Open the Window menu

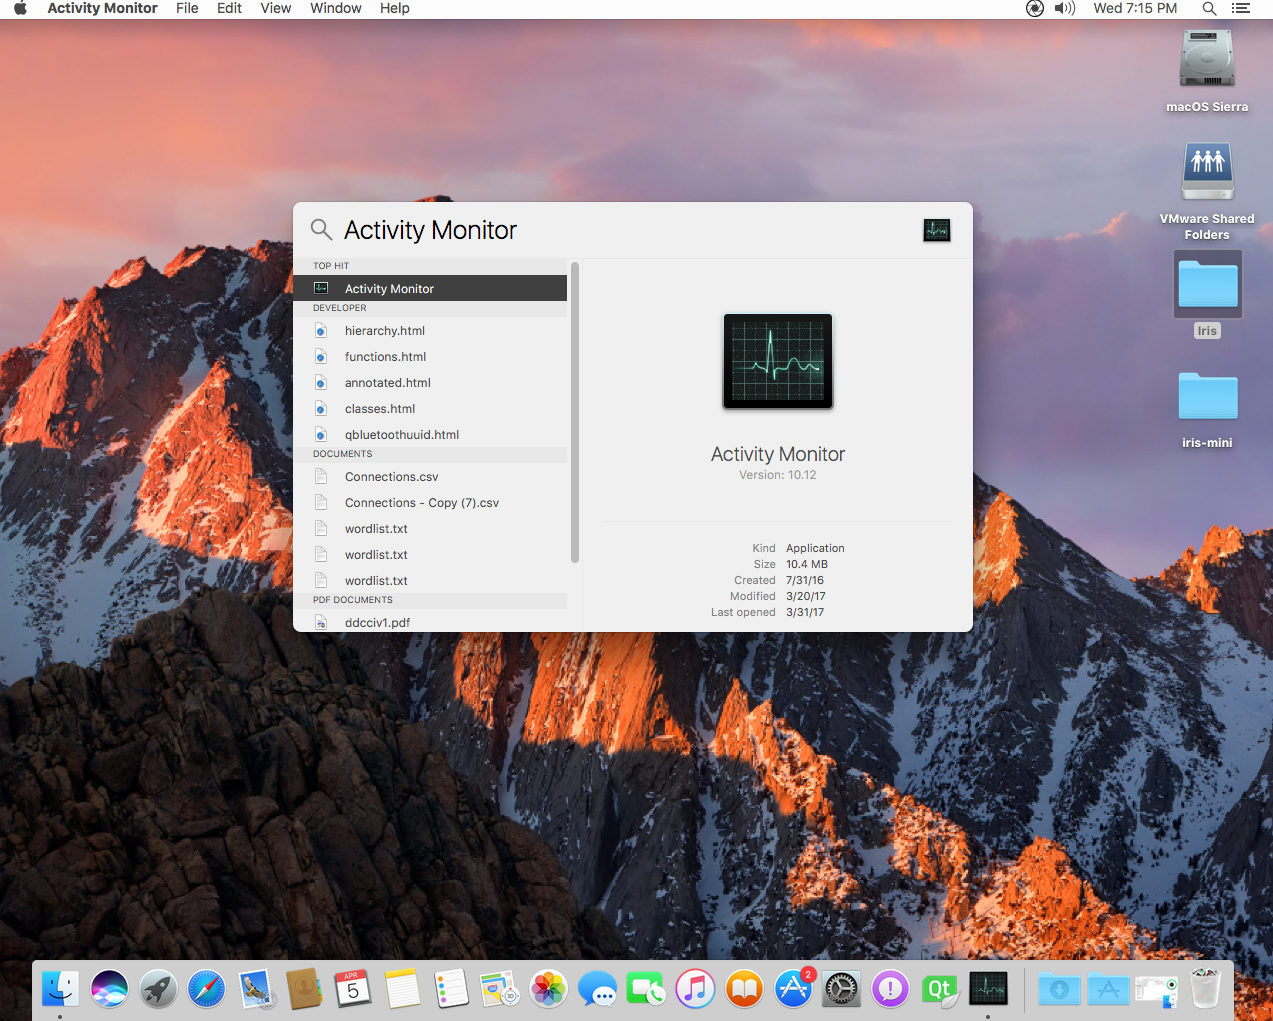pos(336,8)
